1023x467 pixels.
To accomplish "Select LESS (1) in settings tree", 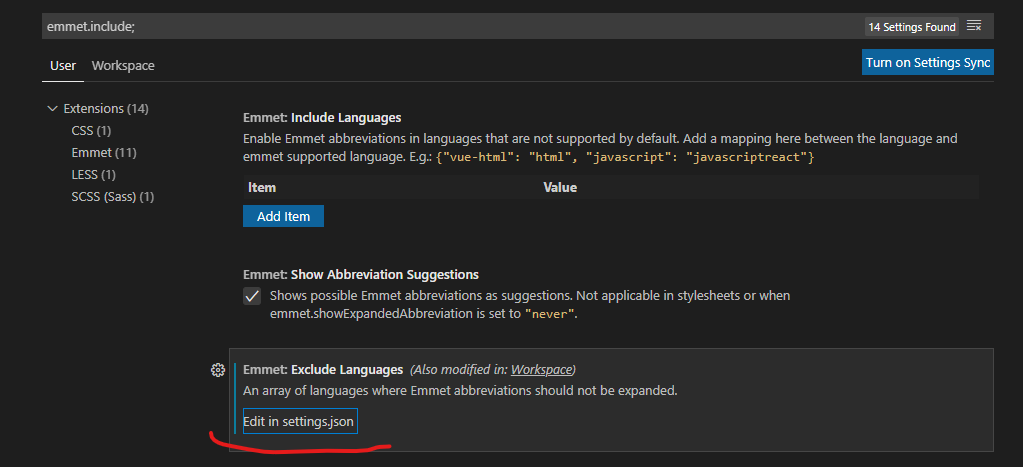I will (x=93, y=175).
